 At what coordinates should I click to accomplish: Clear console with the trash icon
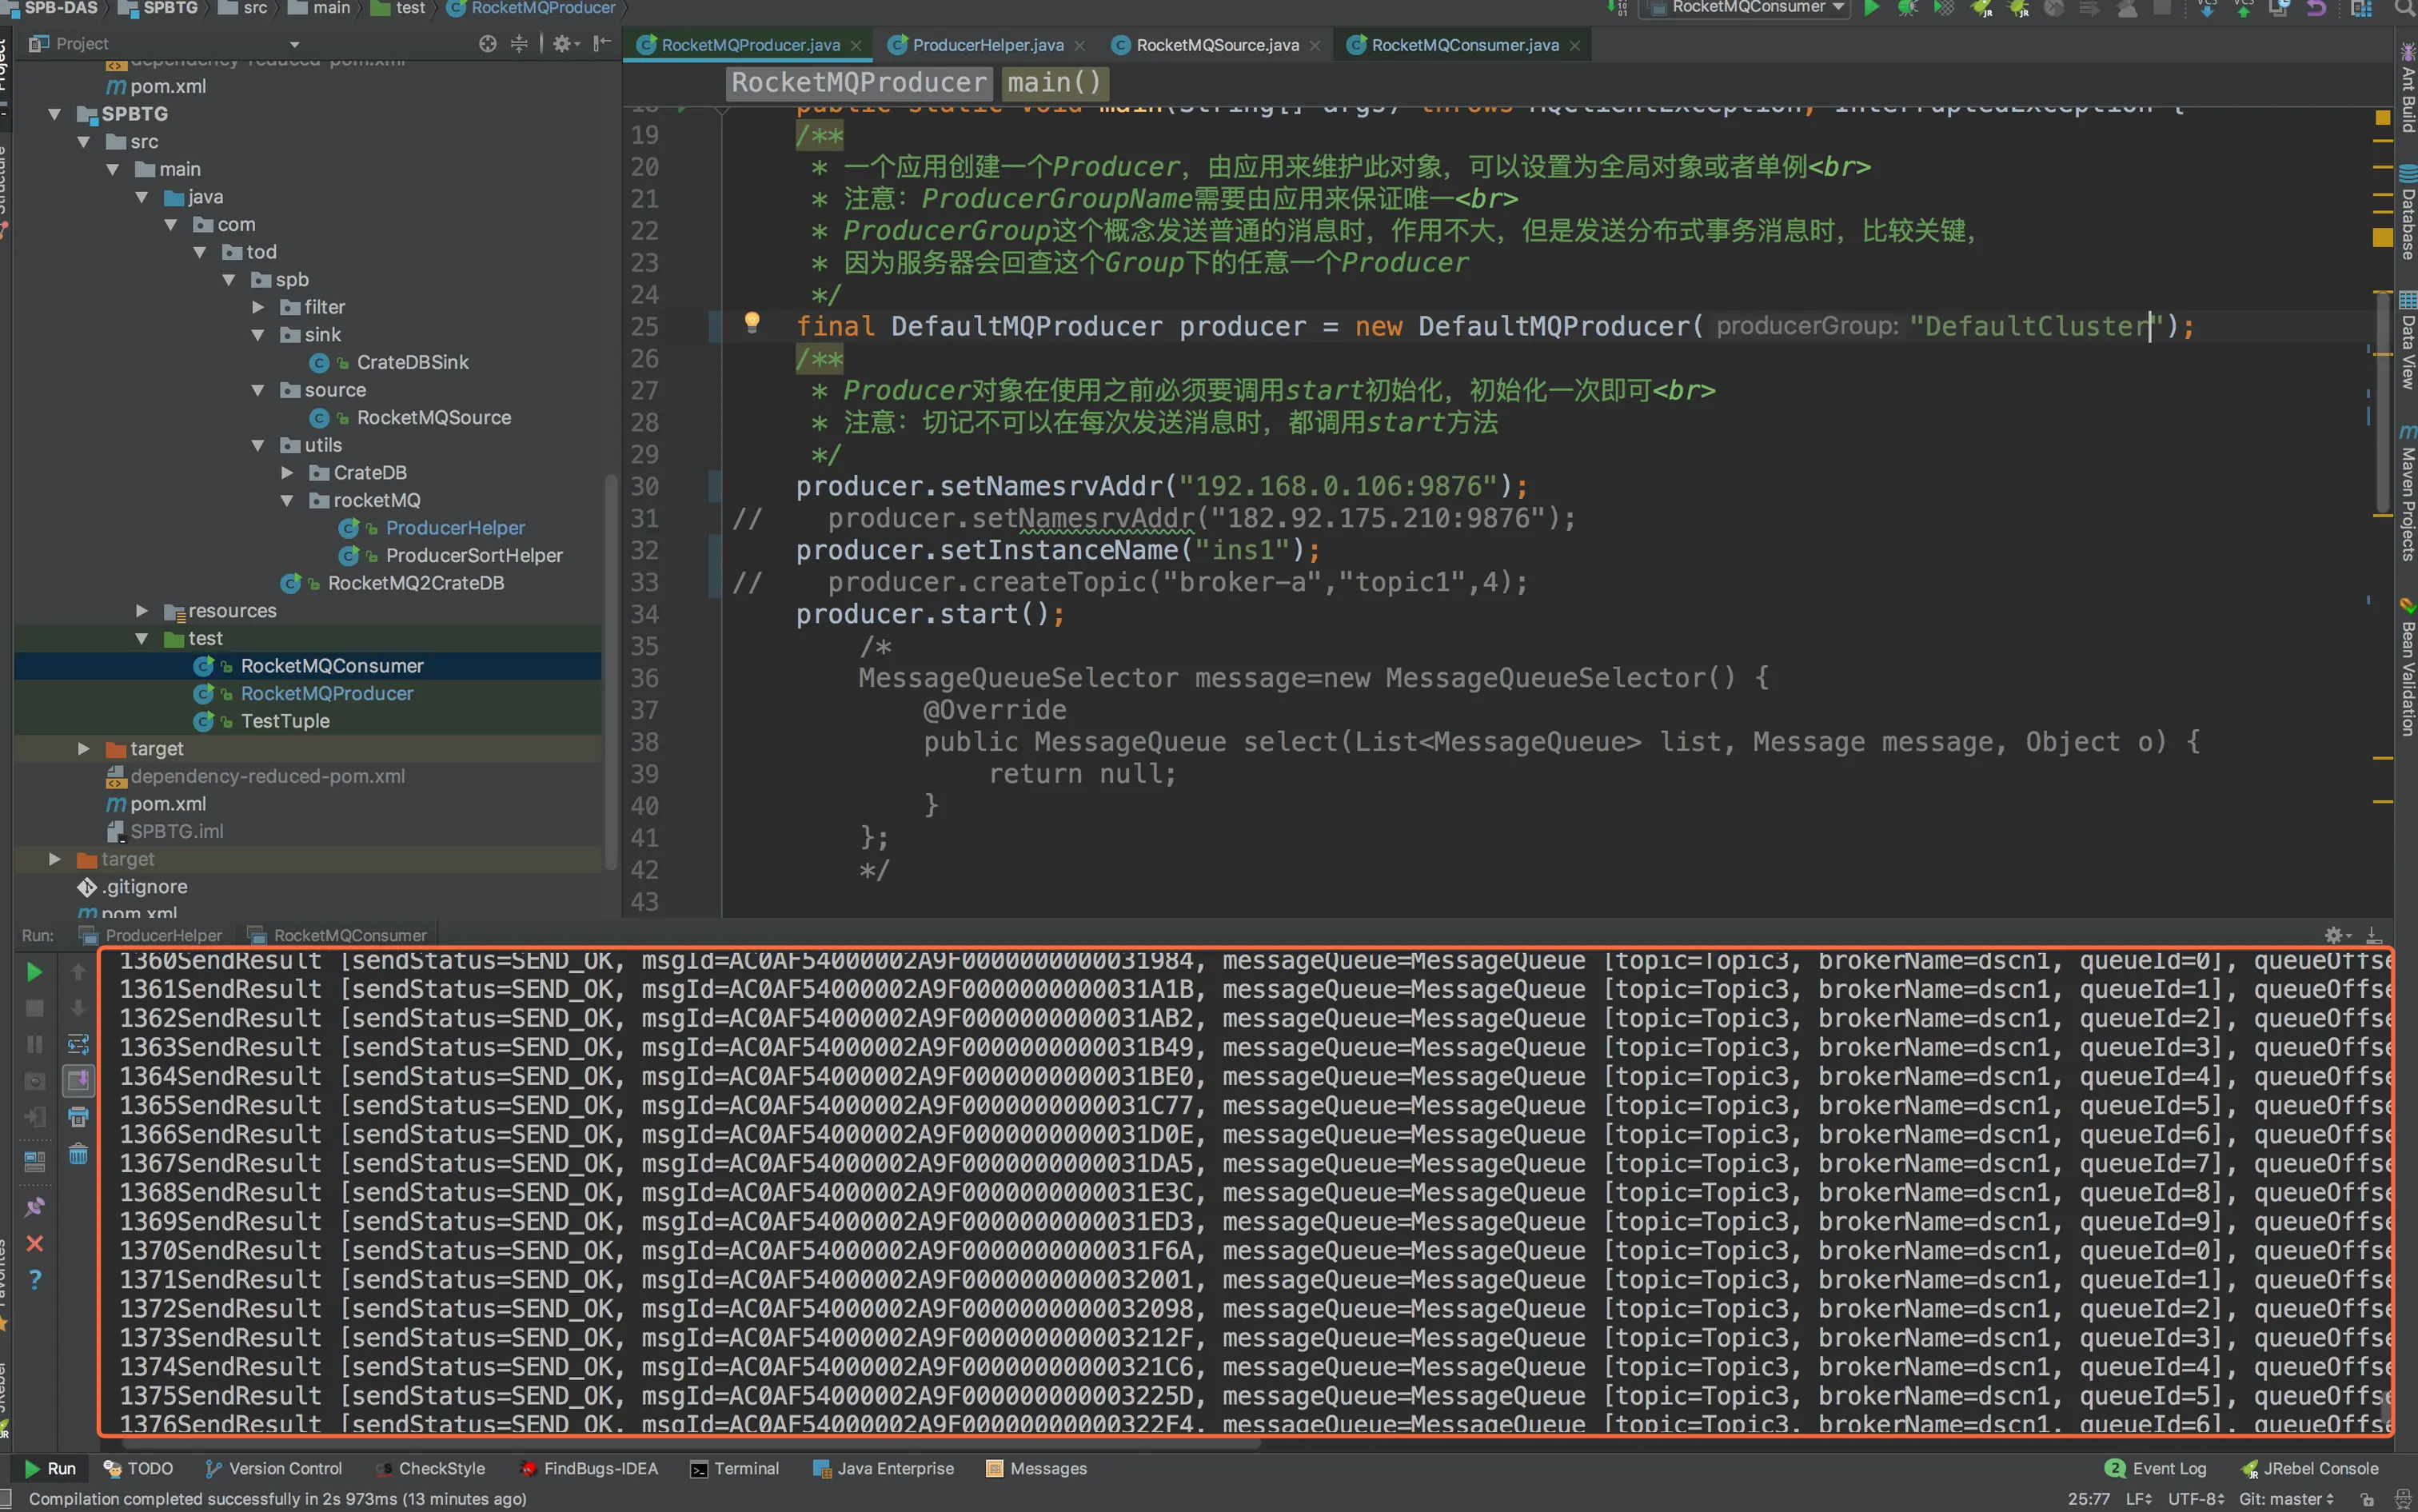(78, 1155)
